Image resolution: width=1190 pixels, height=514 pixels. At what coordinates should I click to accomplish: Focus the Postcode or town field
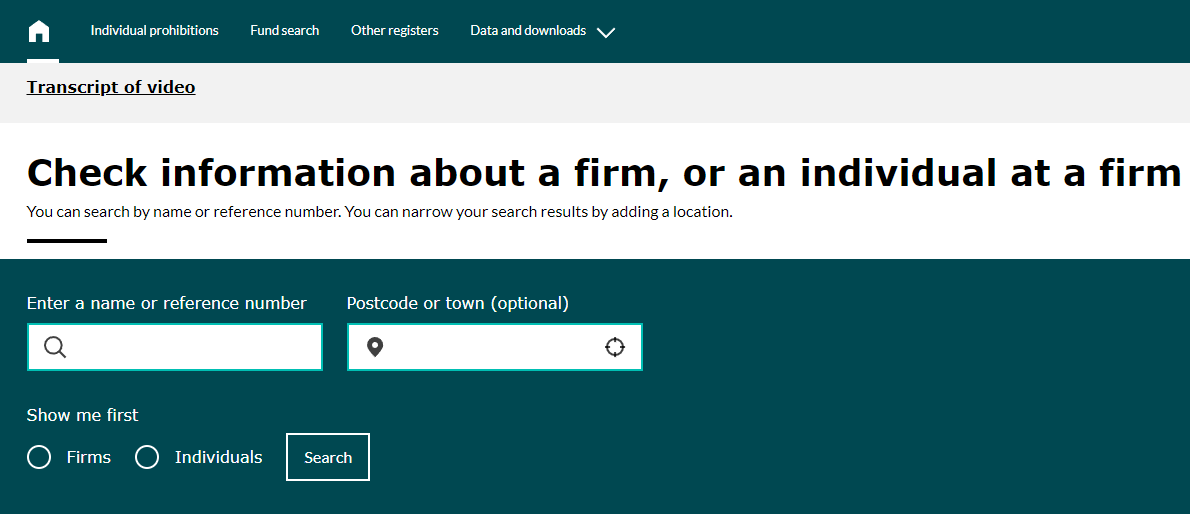tap(495, 347)
